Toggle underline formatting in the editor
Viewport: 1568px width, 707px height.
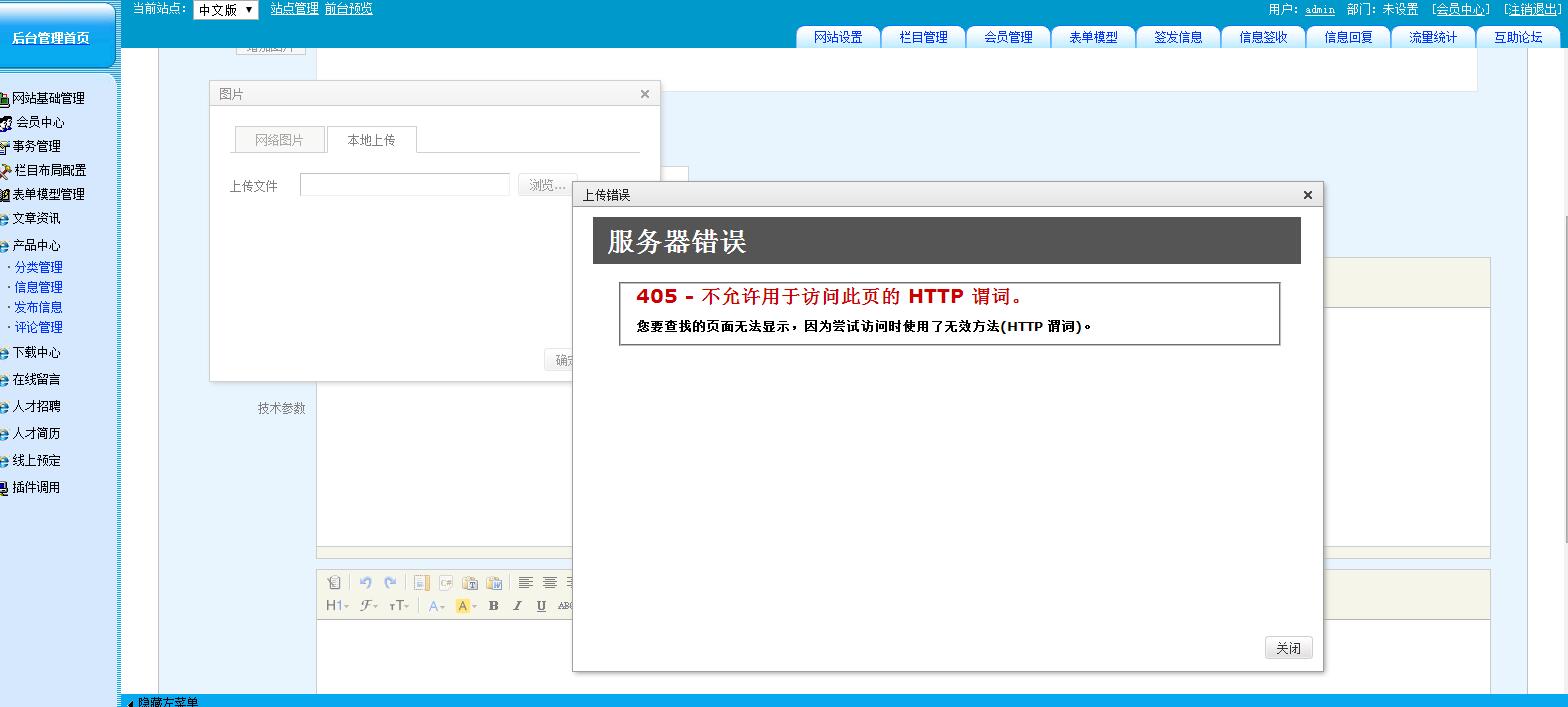coord(541,606)
